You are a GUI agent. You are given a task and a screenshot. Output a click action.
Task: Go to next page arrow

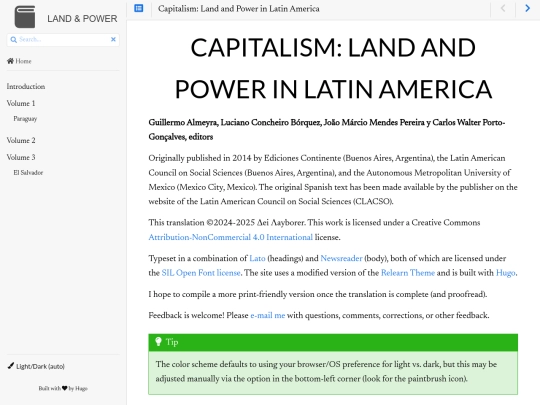coord(528,8)
